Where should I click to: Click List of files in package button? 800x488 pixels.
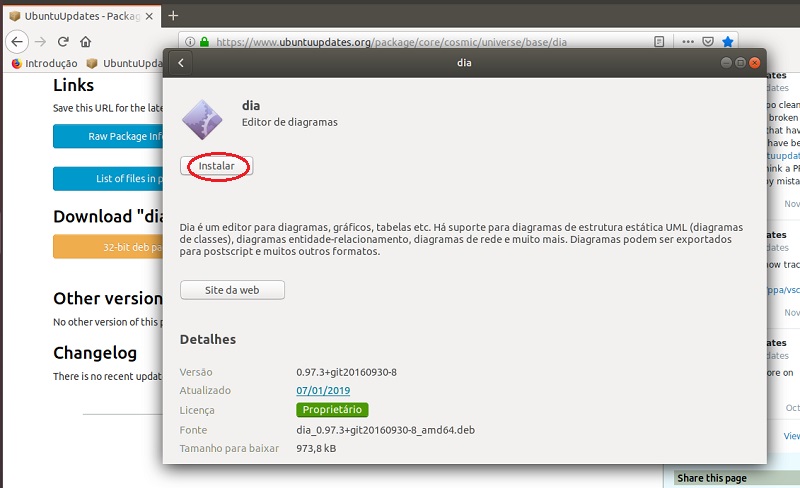click(x=108, y=179)
